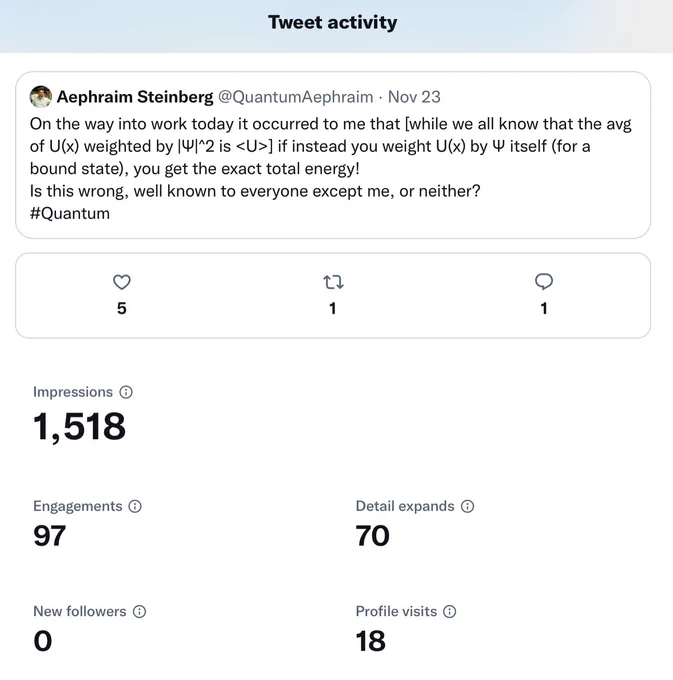Click the 97 engagements value
This screenshot has width=673, height=680.
tap(49, 536)
